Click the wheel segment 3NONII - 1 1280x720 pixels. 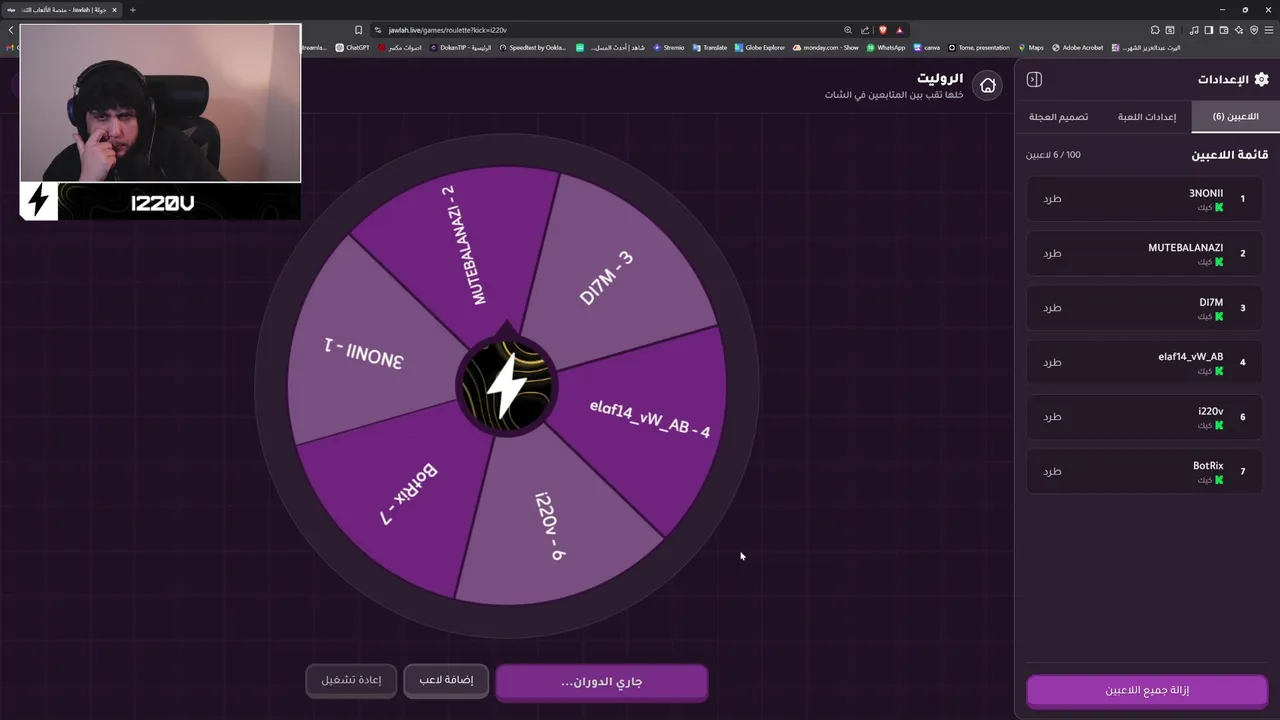[365, 352]
